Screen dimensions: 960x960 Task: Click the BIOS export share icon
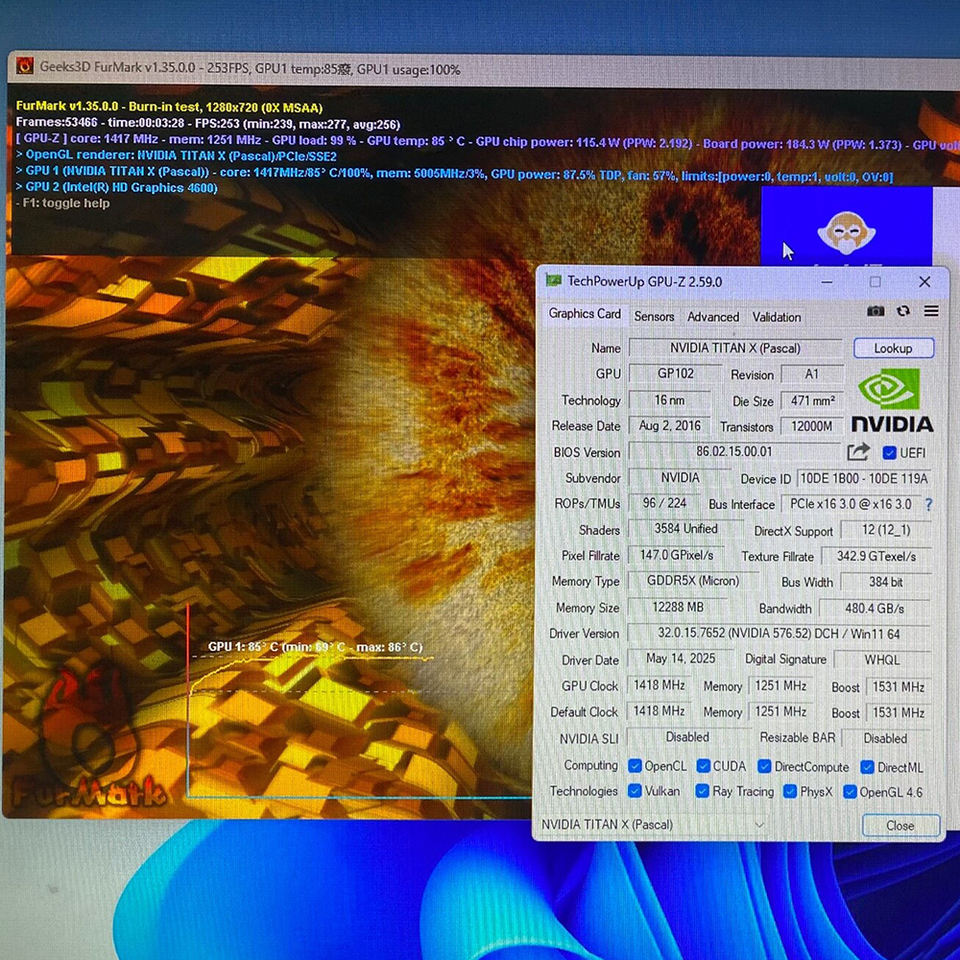858,452
